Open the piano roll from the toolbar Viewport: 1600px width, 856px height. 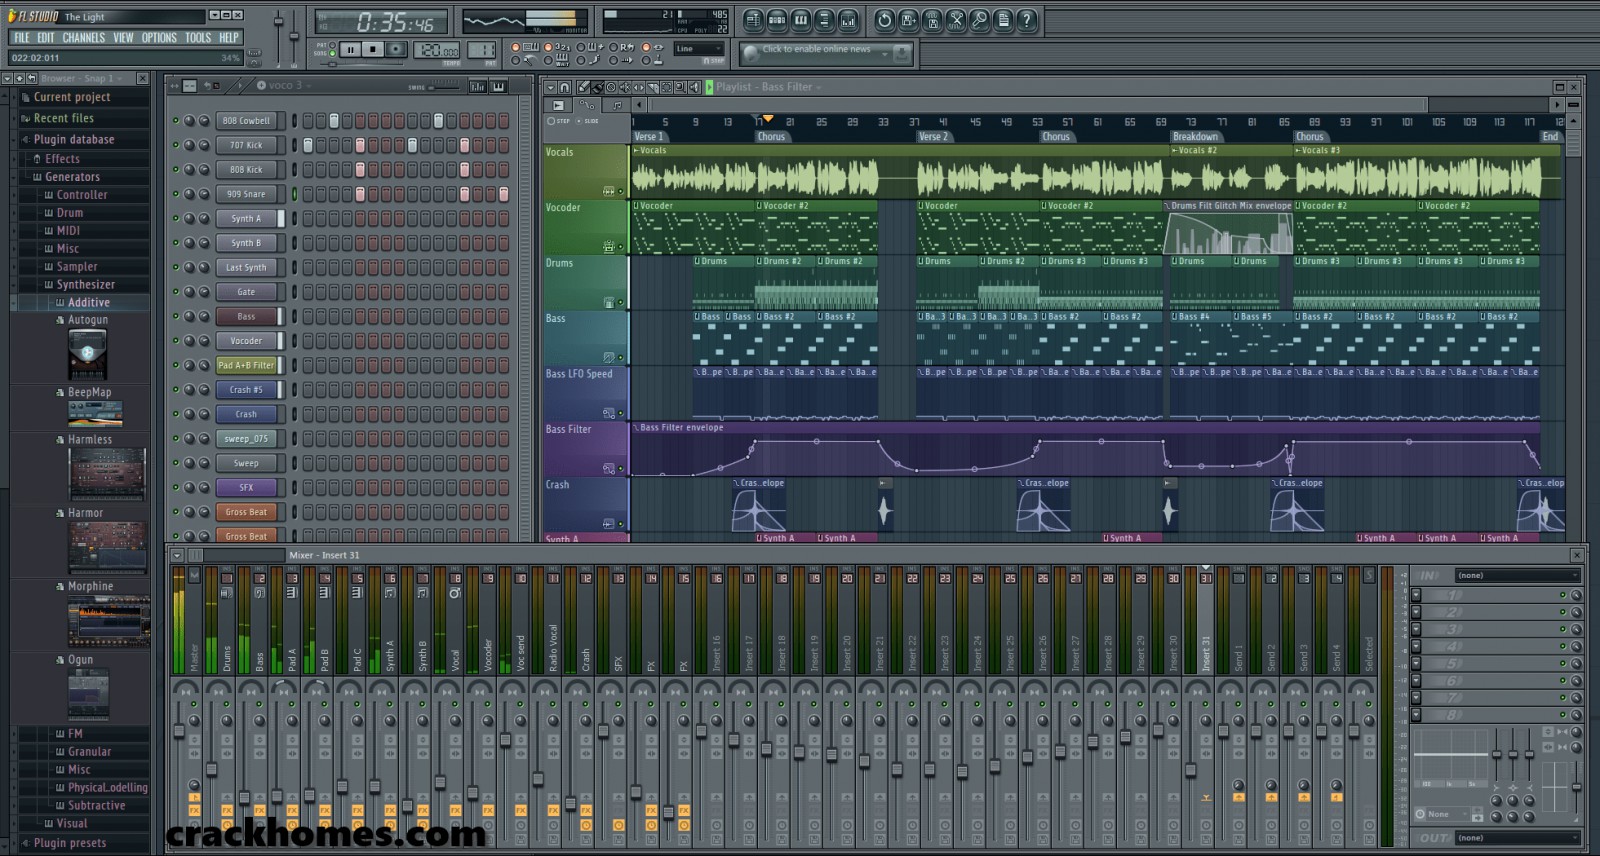[801, 20]
